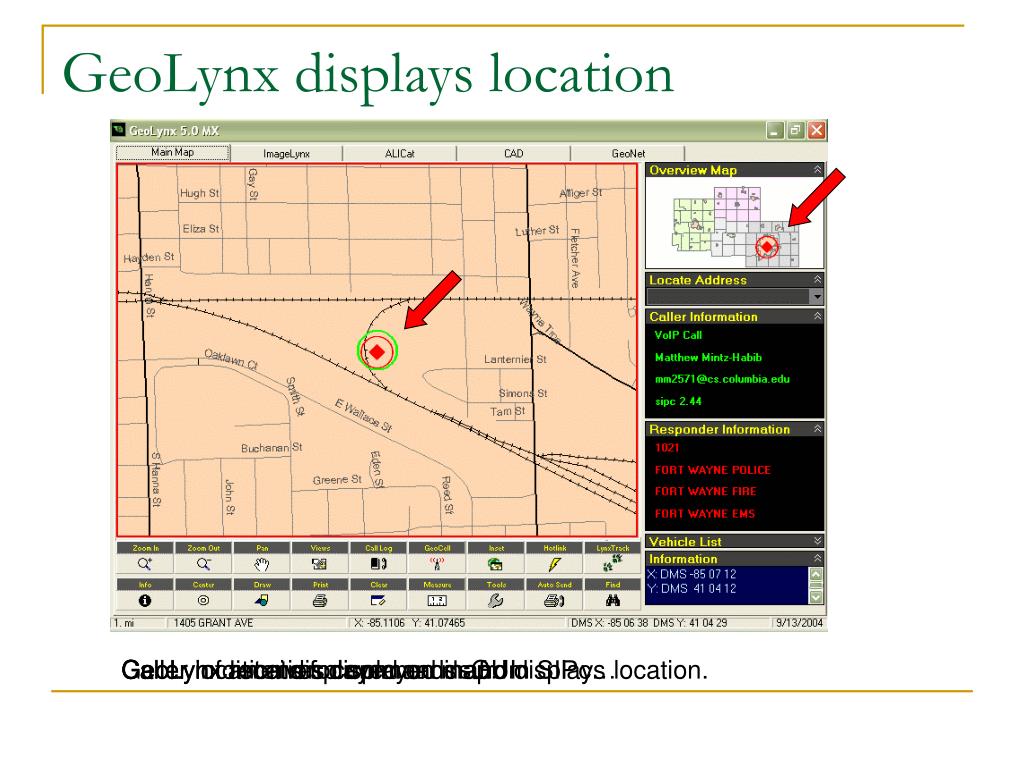Switch to the Main Map tab
The image size is (1024, 768).
pos(172,152)
